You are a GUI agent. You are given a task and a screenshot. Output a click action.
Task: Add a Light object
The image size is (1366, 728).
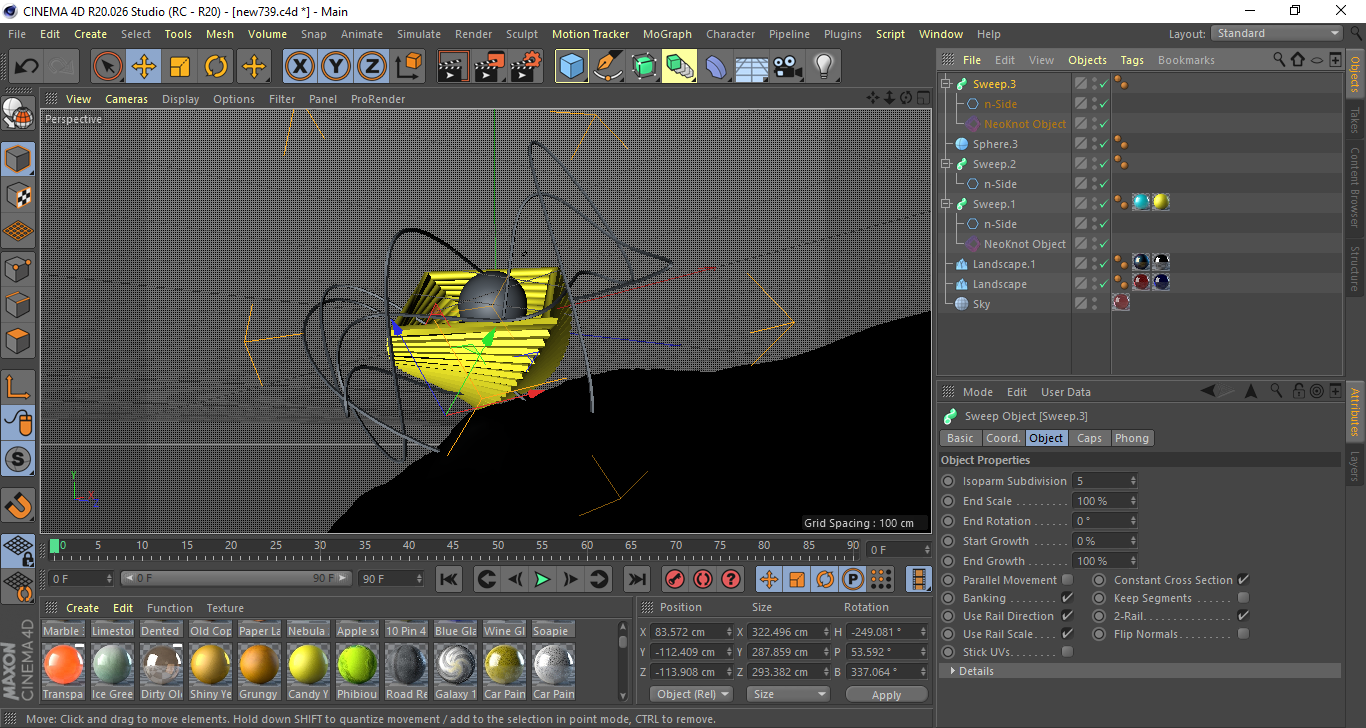click(823, 67)
